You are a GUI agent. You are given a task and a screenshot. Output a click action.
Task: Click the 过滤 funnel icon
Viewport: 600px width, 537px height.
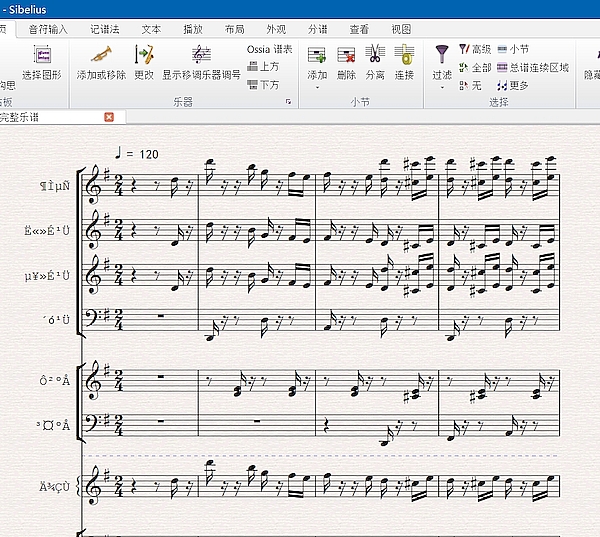point(442,54)
